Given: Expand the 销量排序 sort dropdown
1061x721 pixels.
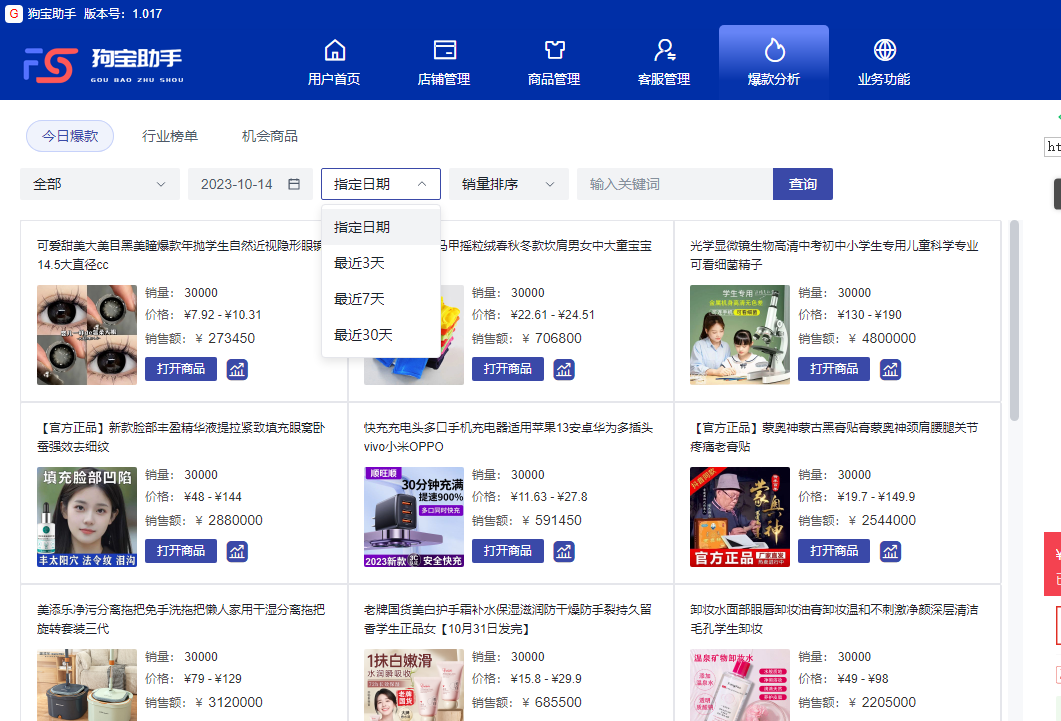Looking at the screenshot, I should tap(509, 184).
